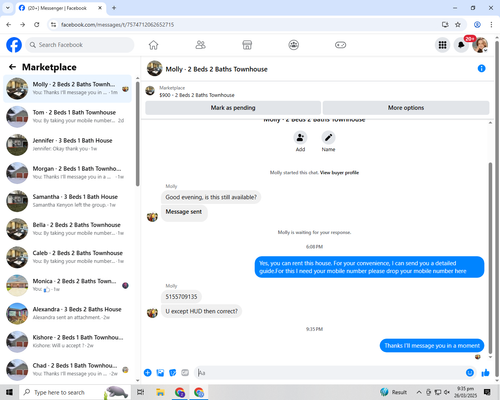Click the back arrow beside Marketplace
Screen dimensions: 500x400
point(12,67)
